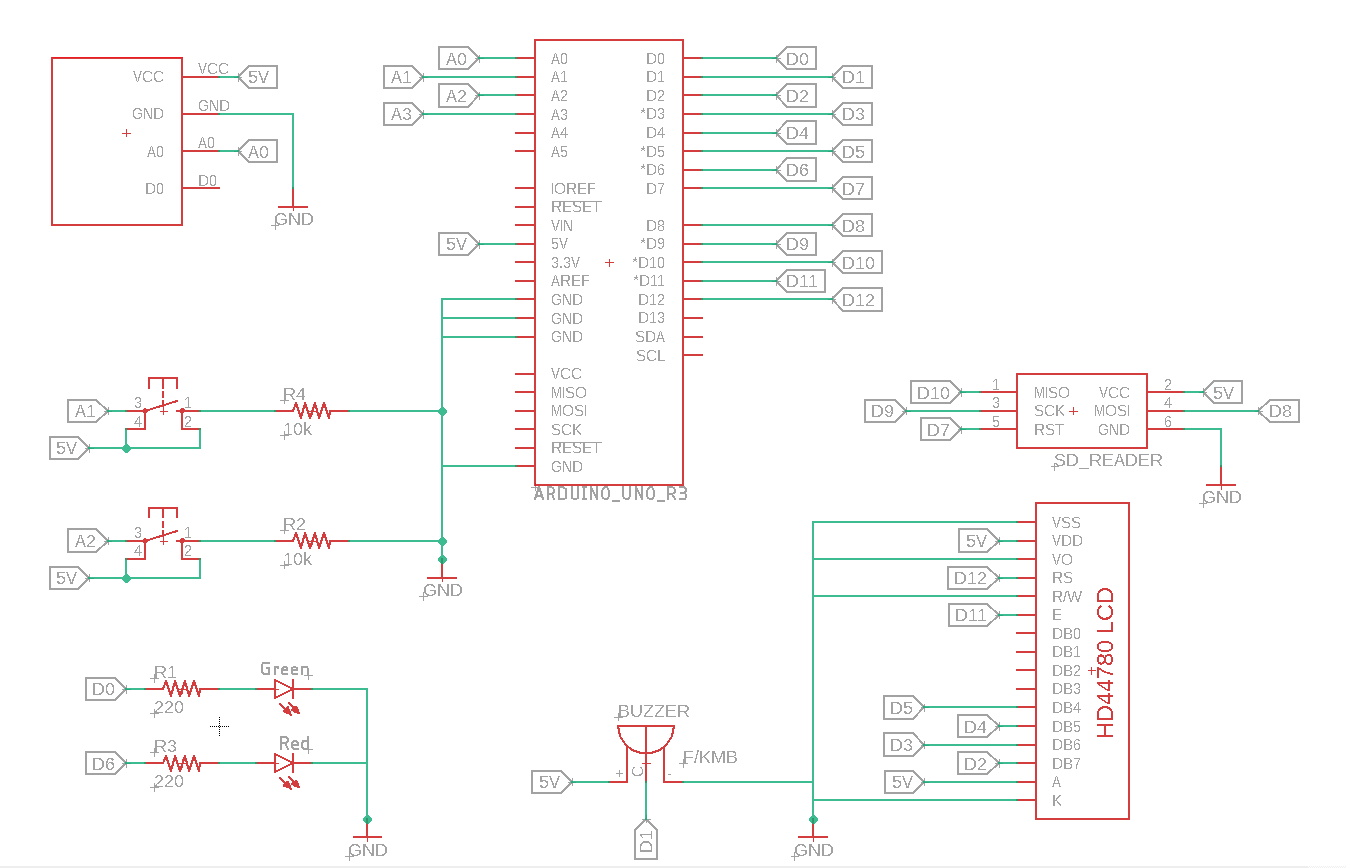The width and height of the screenshot is (1346, 868).
Task: Click the SD_READER component name
Action: 1108,461
